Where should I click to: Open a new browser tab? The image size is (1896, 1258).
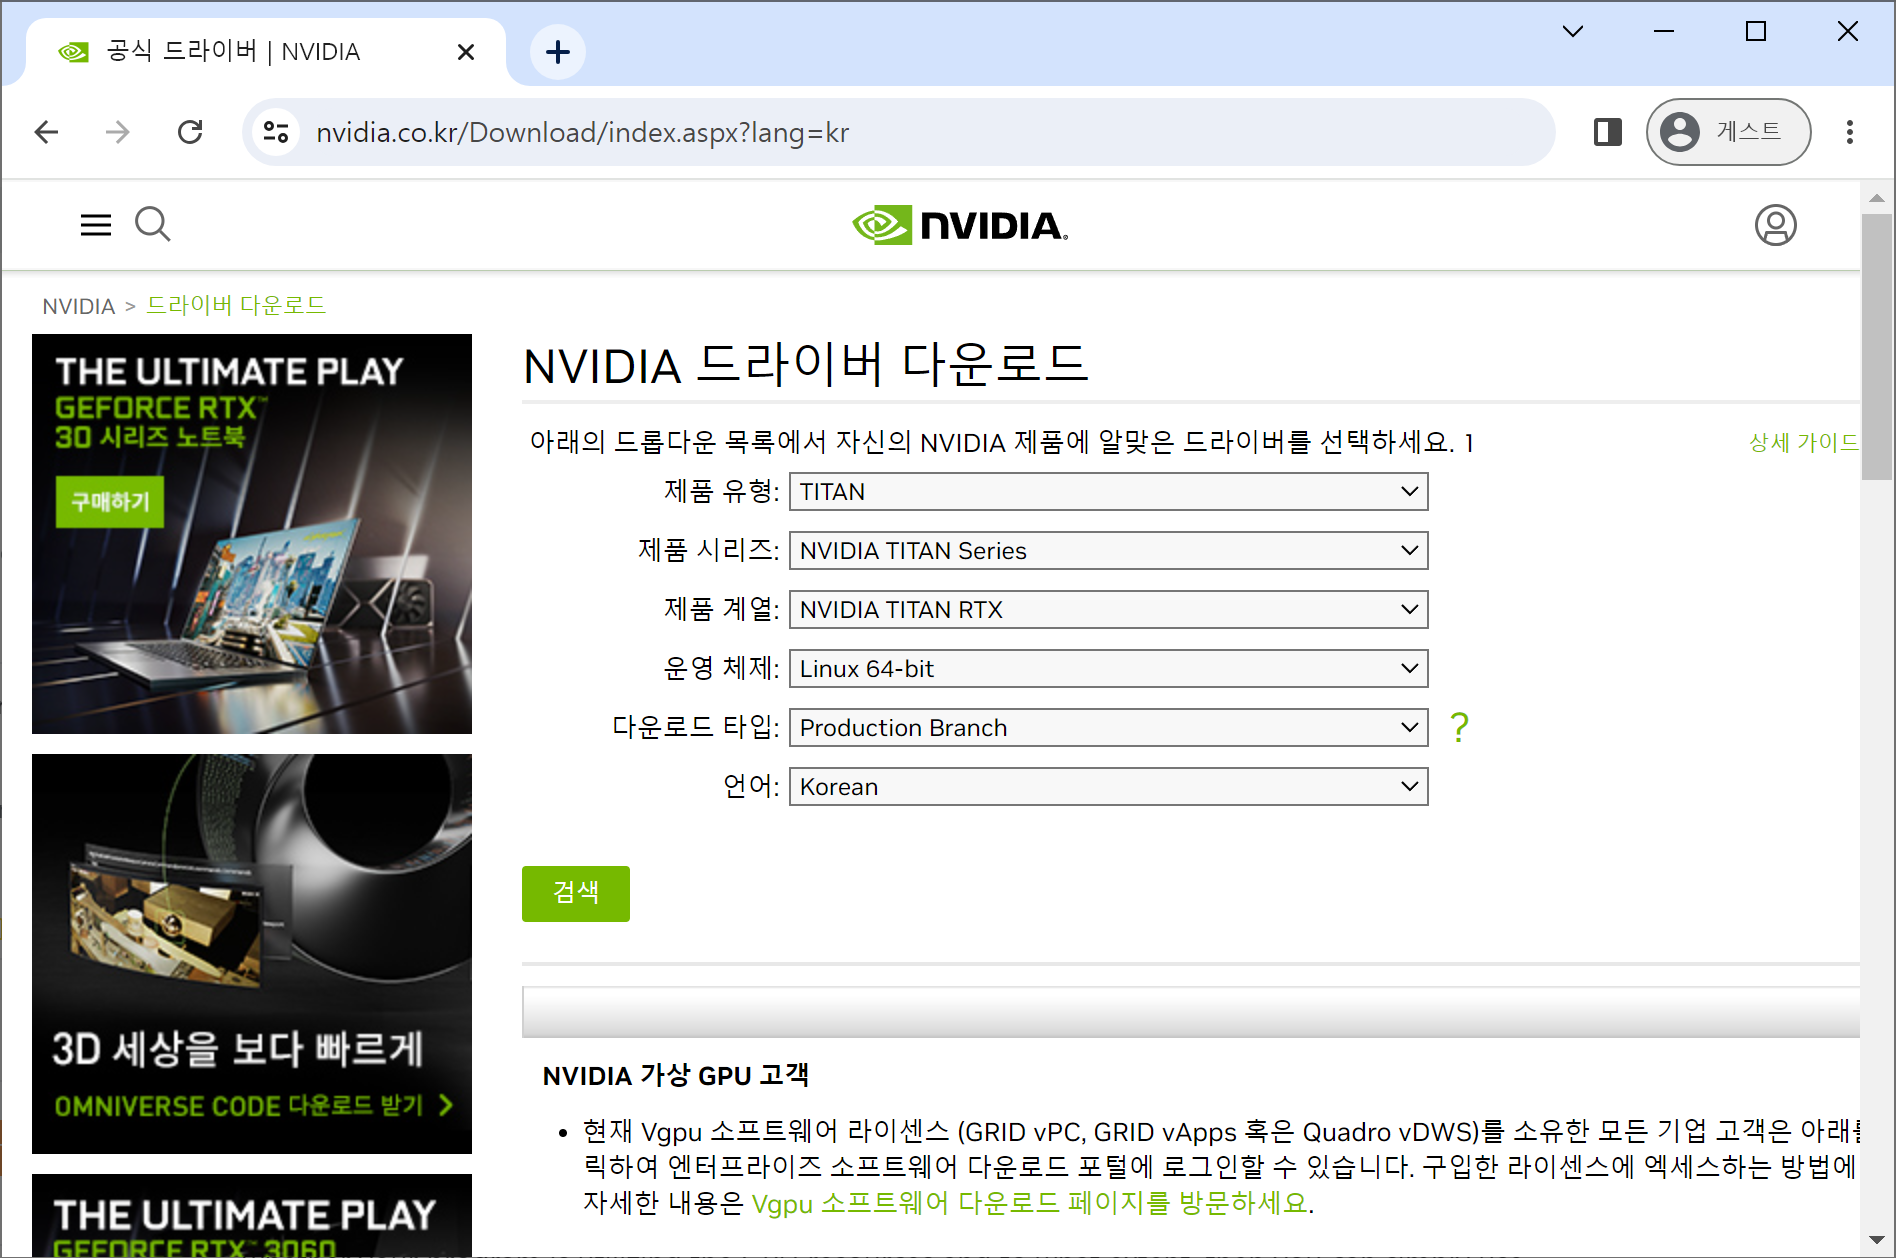[x=558, y=52]
